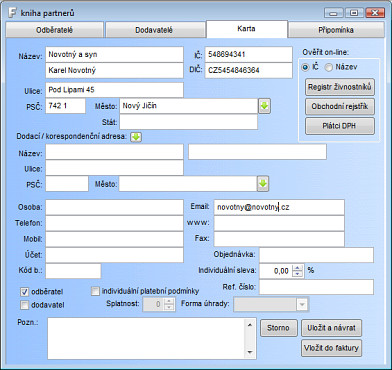Click the Registr živnostníků button

click(340, 87)
